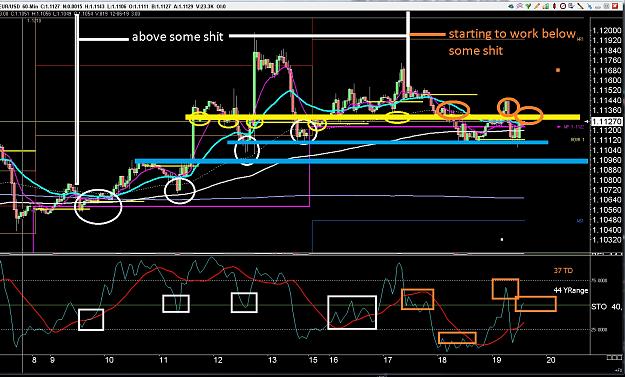Click the gray grid toolbar icon
625x377 pixels.
(x=607, y=6)
